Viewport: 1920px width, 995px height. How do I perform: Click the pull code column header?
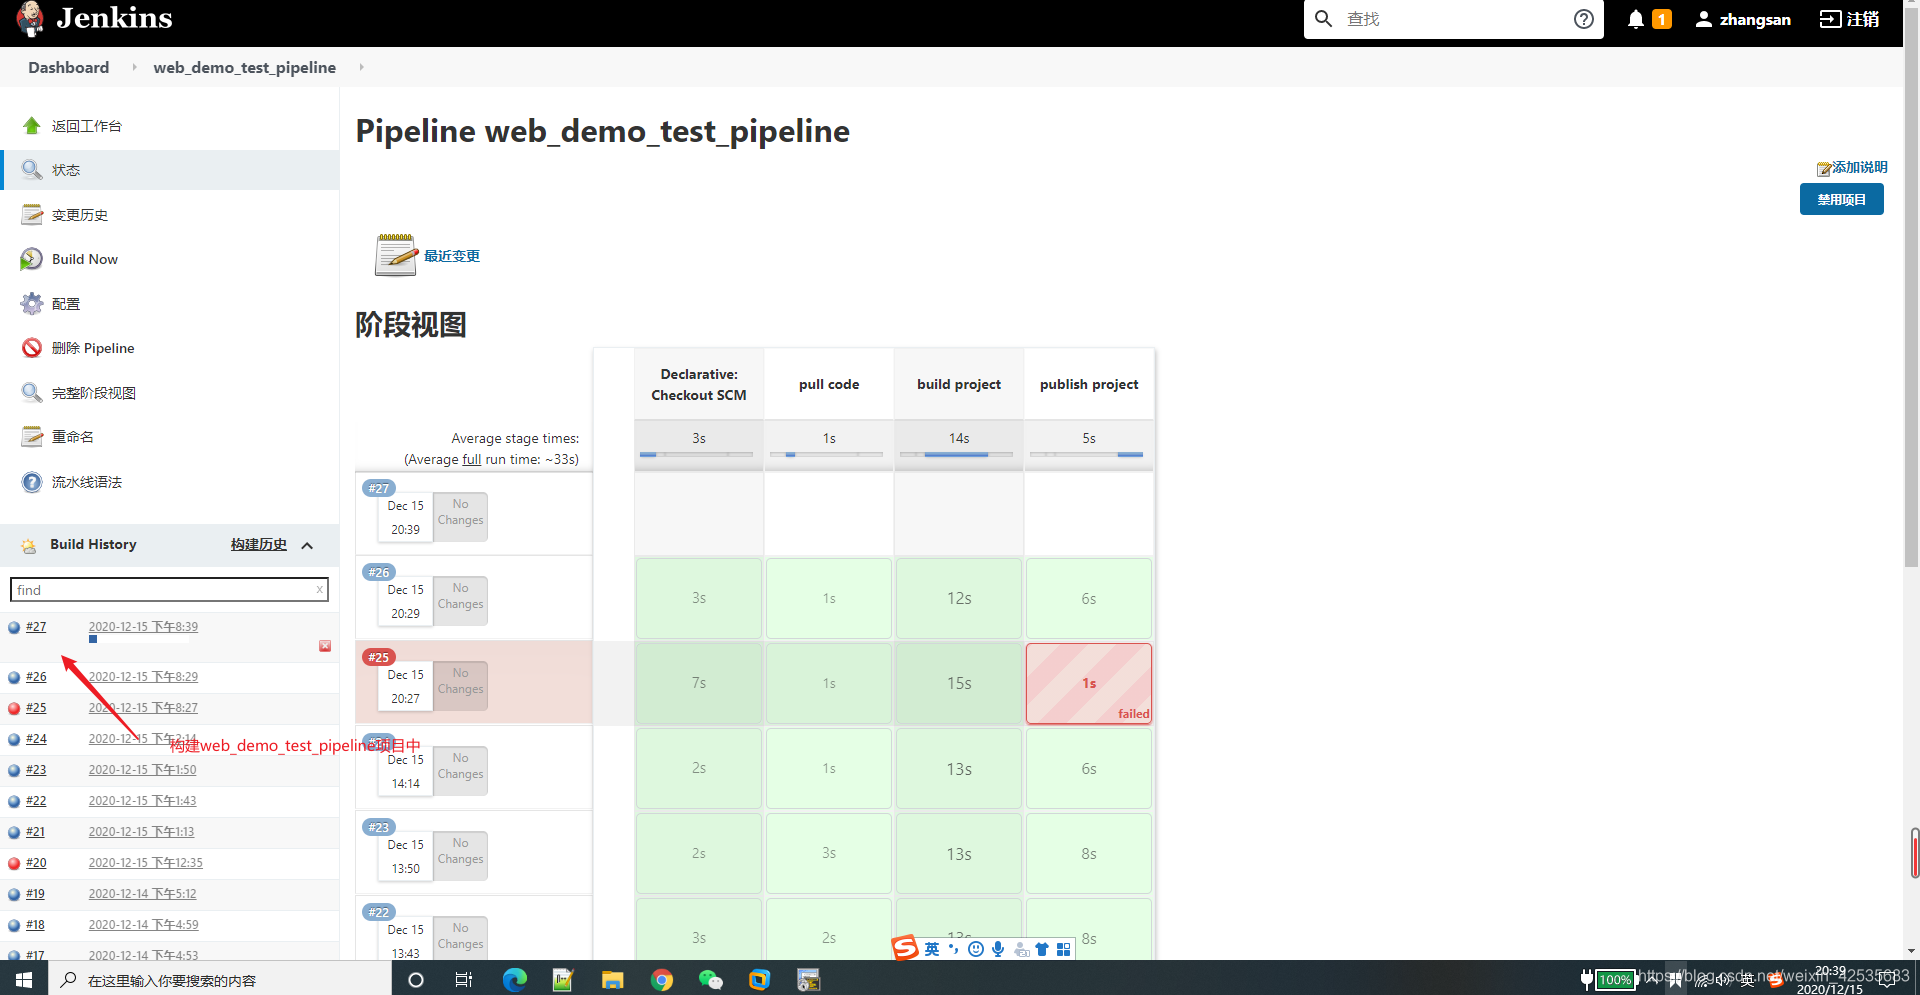(x=829, y=384)
